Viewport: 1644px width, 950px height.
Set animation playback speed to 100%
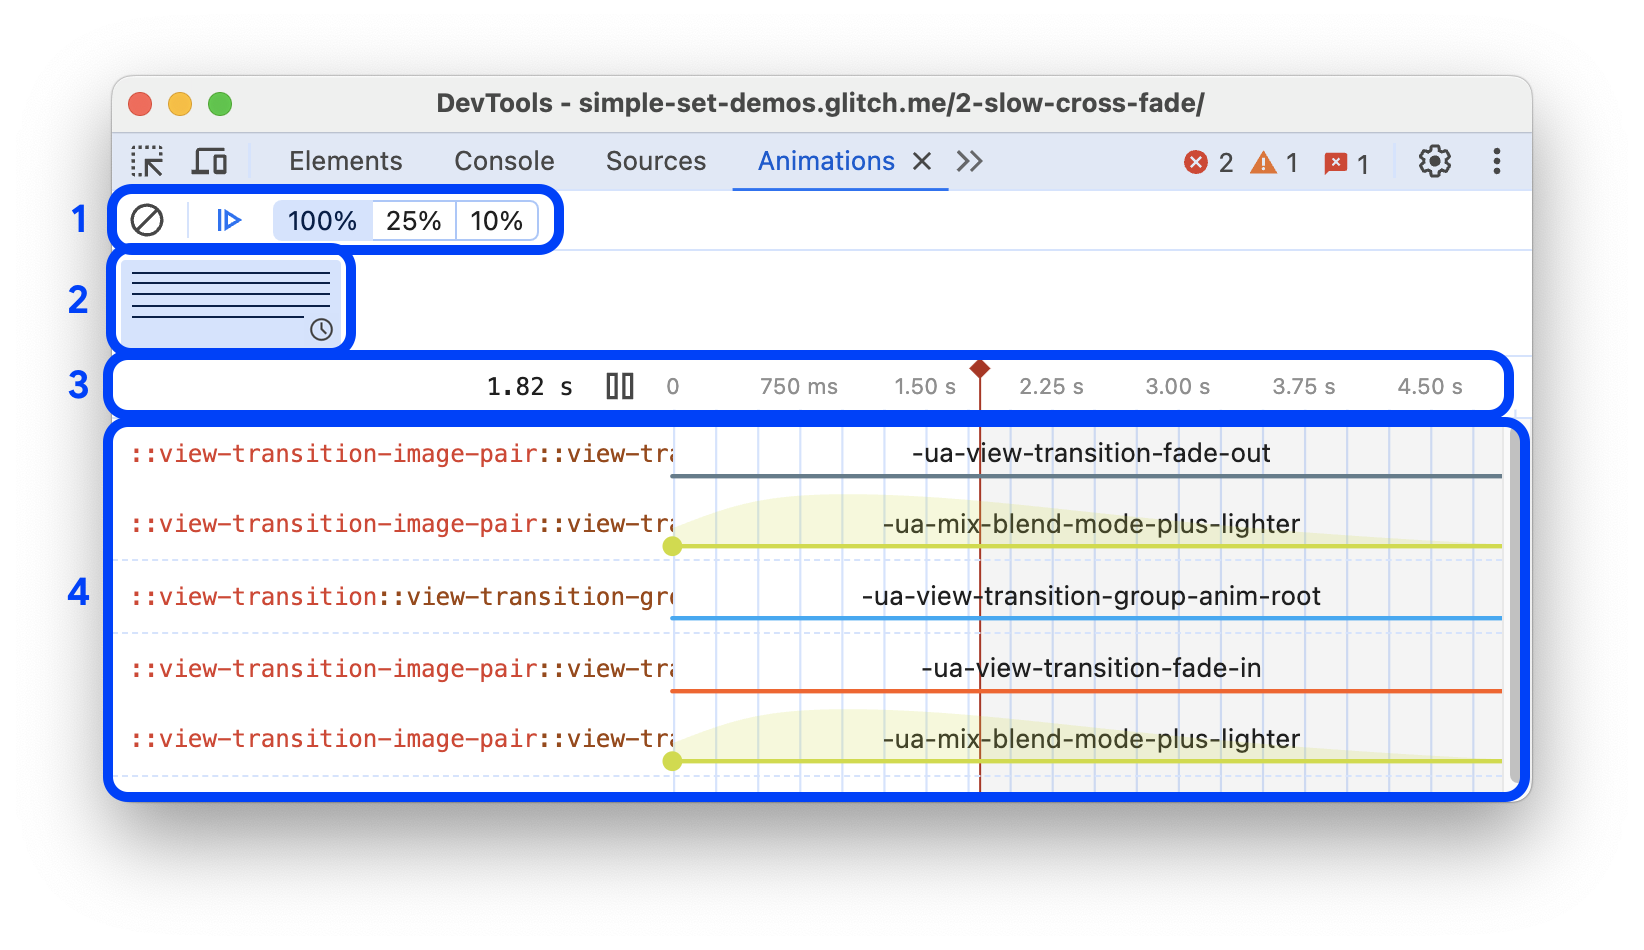[x=321, y=221]
